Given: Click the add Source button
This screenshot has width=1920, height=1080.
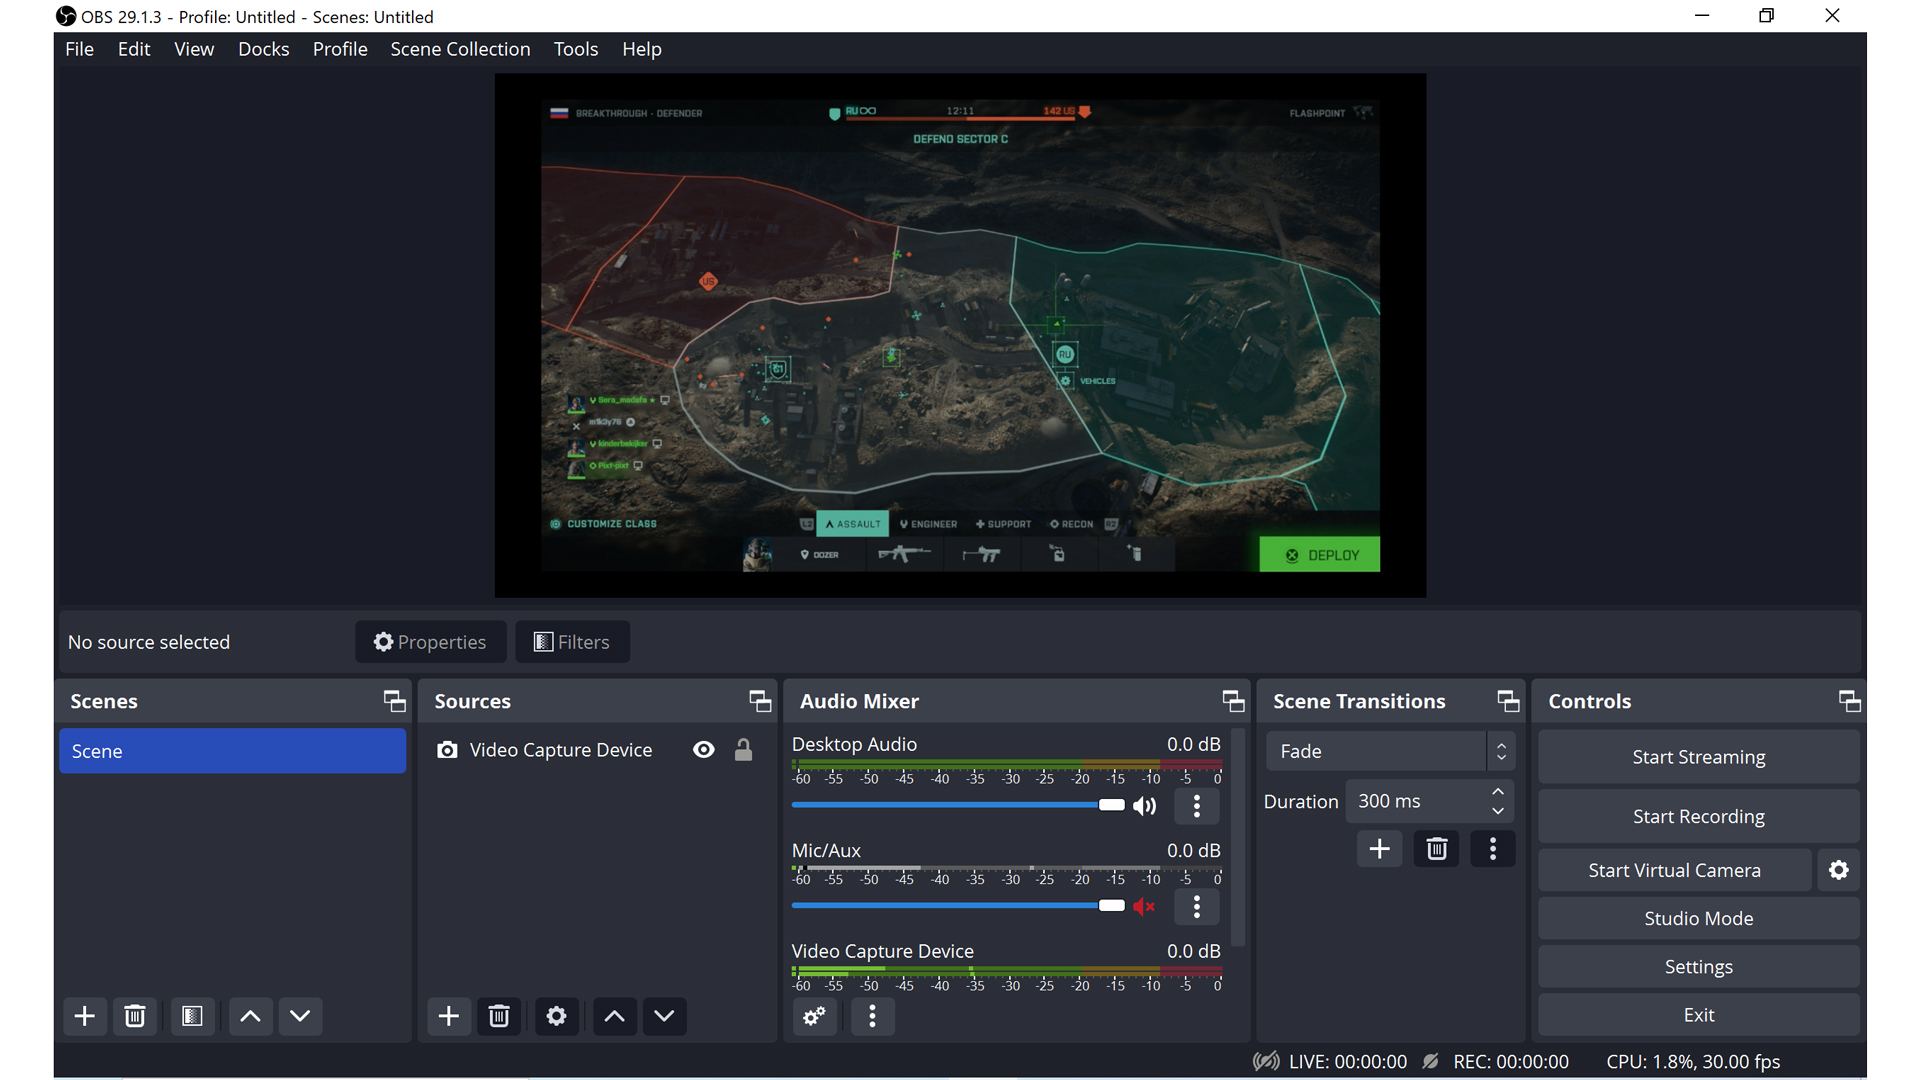Looking at the screenshot, I should tap(448, 1015).
